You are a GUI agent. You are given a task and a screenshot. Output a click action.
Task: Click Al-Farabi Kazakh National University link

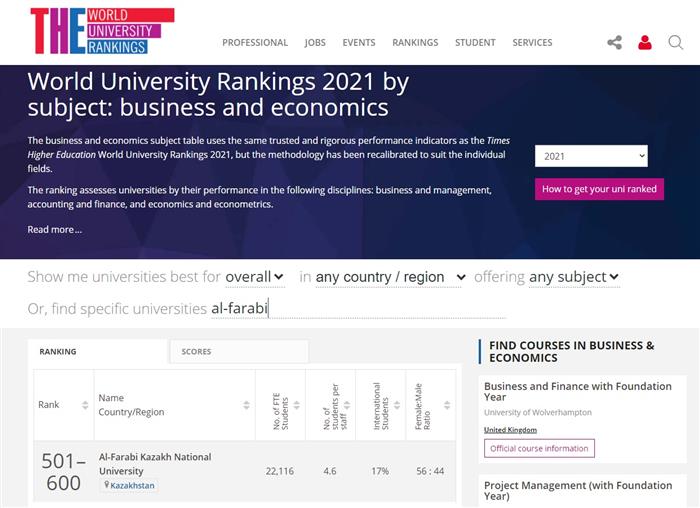click(155, 464)
